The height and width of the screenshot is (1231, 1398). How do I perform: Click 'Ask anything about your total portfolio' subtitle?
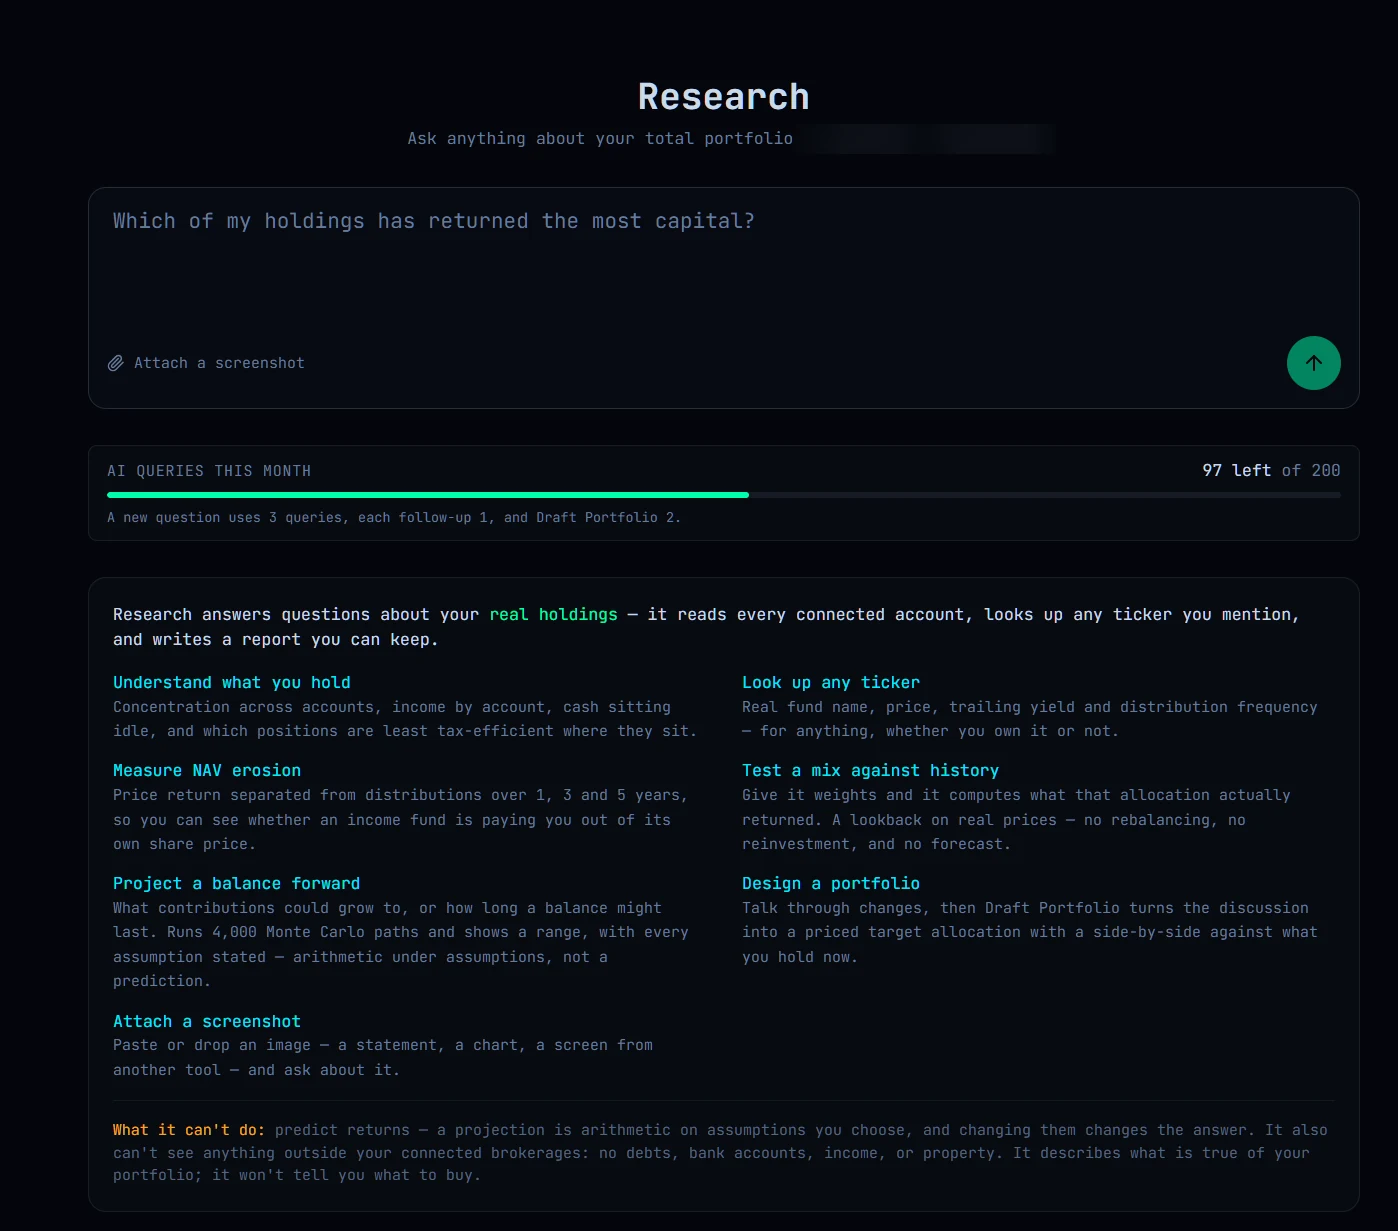pyautogui.click(x=600, y=138)
